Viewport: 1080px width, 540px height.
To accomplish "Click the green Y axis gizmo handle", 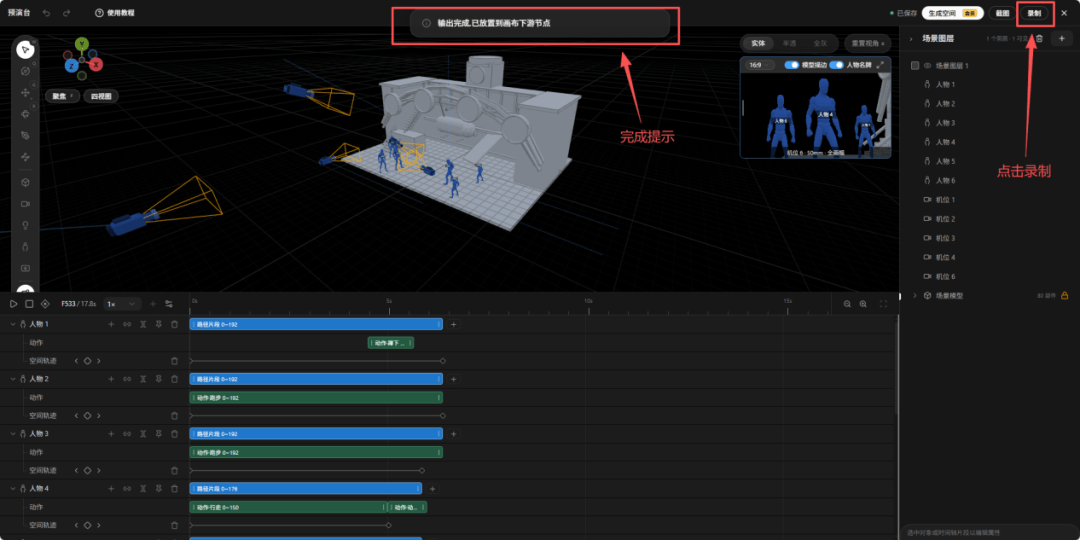I will coord(82,45).
